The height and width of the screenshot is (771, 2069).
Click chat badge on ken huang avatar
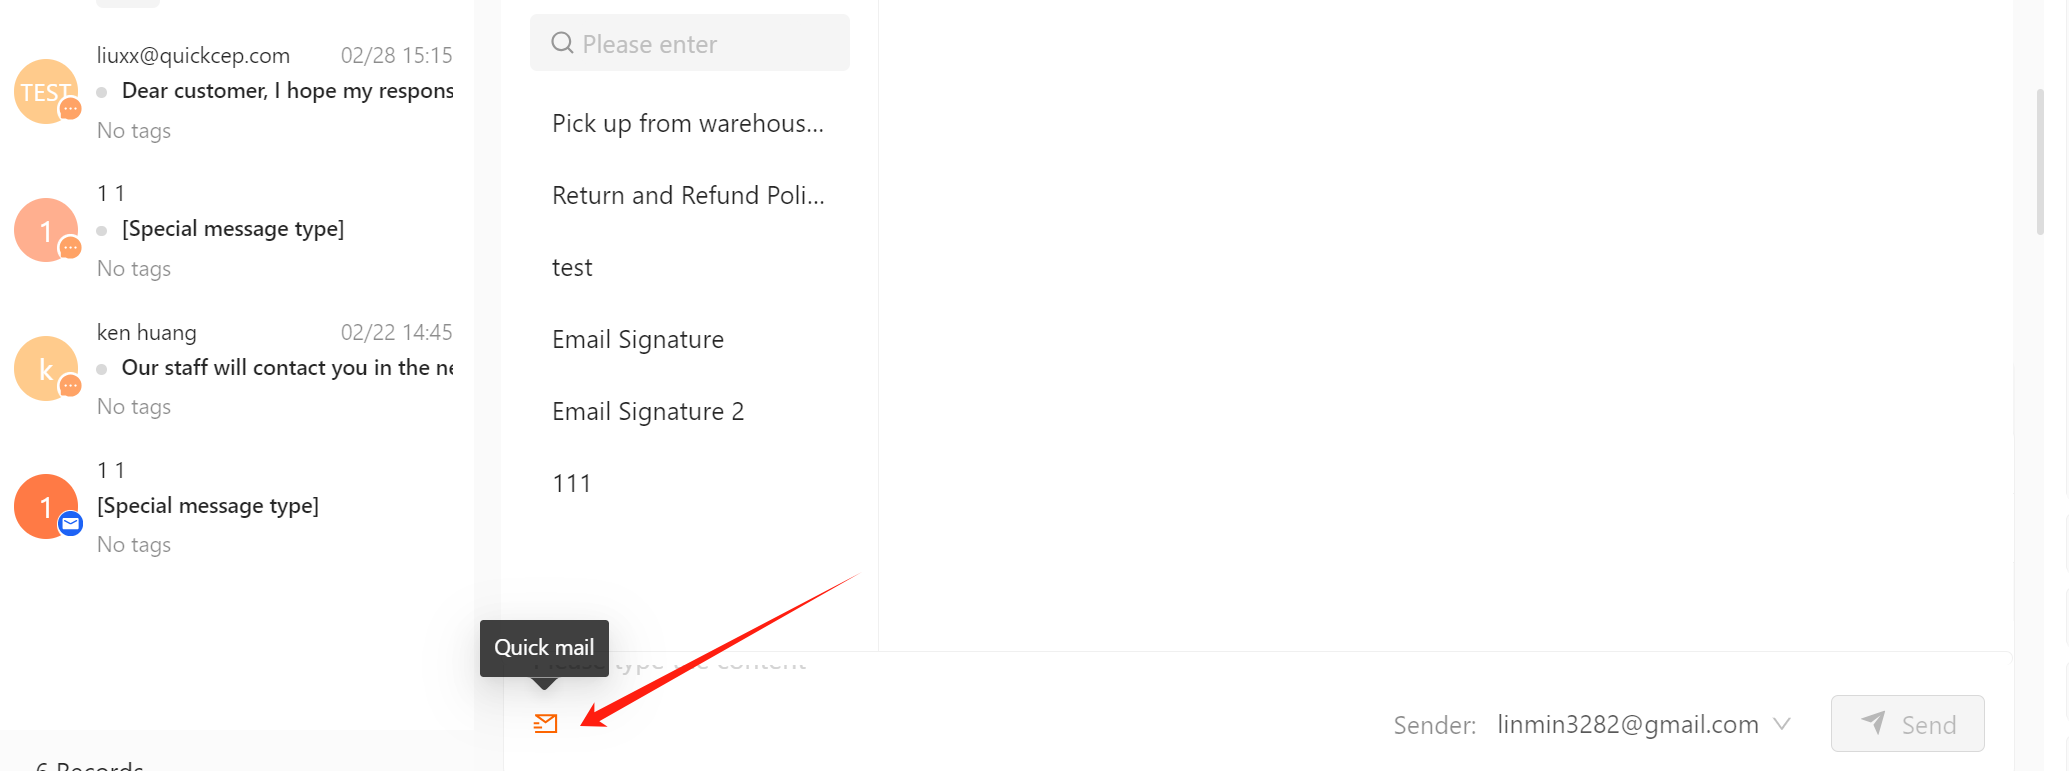click(70, 385)
